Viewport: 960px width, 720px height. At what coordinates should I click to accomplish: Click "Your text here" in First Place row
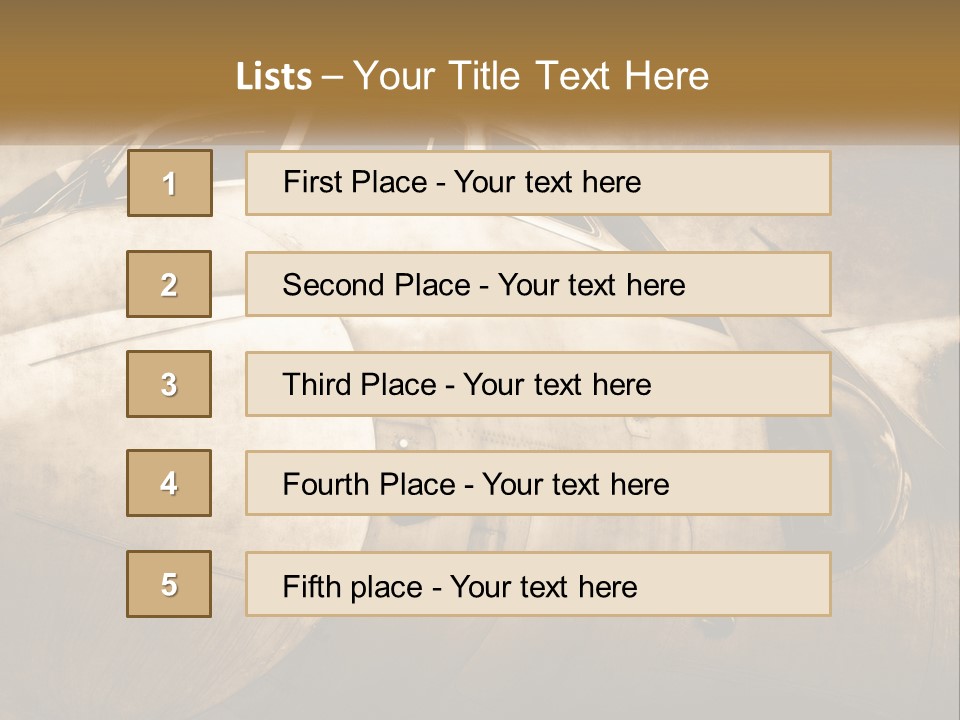click(547, 182)
